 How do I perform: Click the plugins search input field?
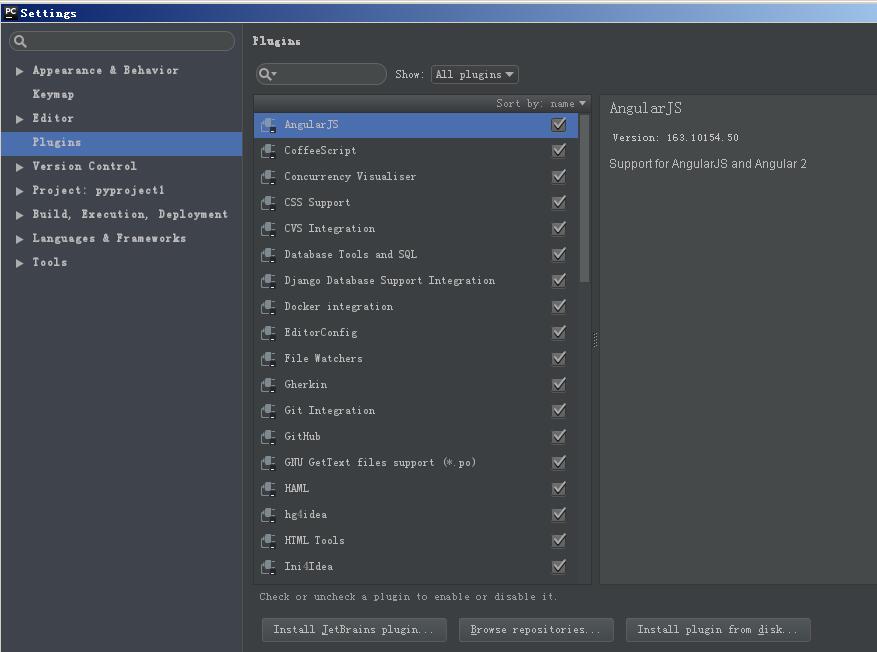click(321, 74)
